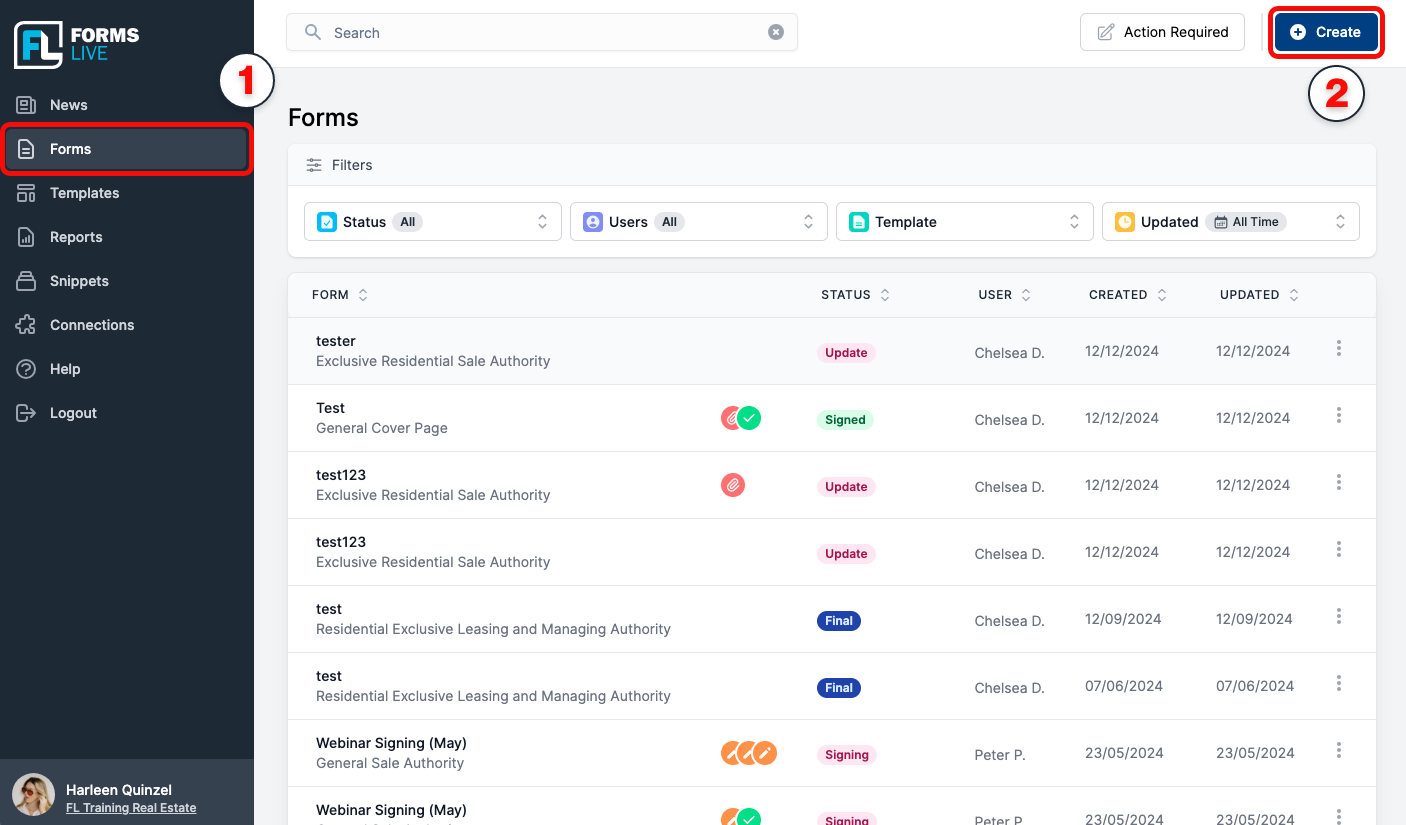Open the Action Required button
This screenshot has height=825, width=1406.
click(x=1162, y=32)
